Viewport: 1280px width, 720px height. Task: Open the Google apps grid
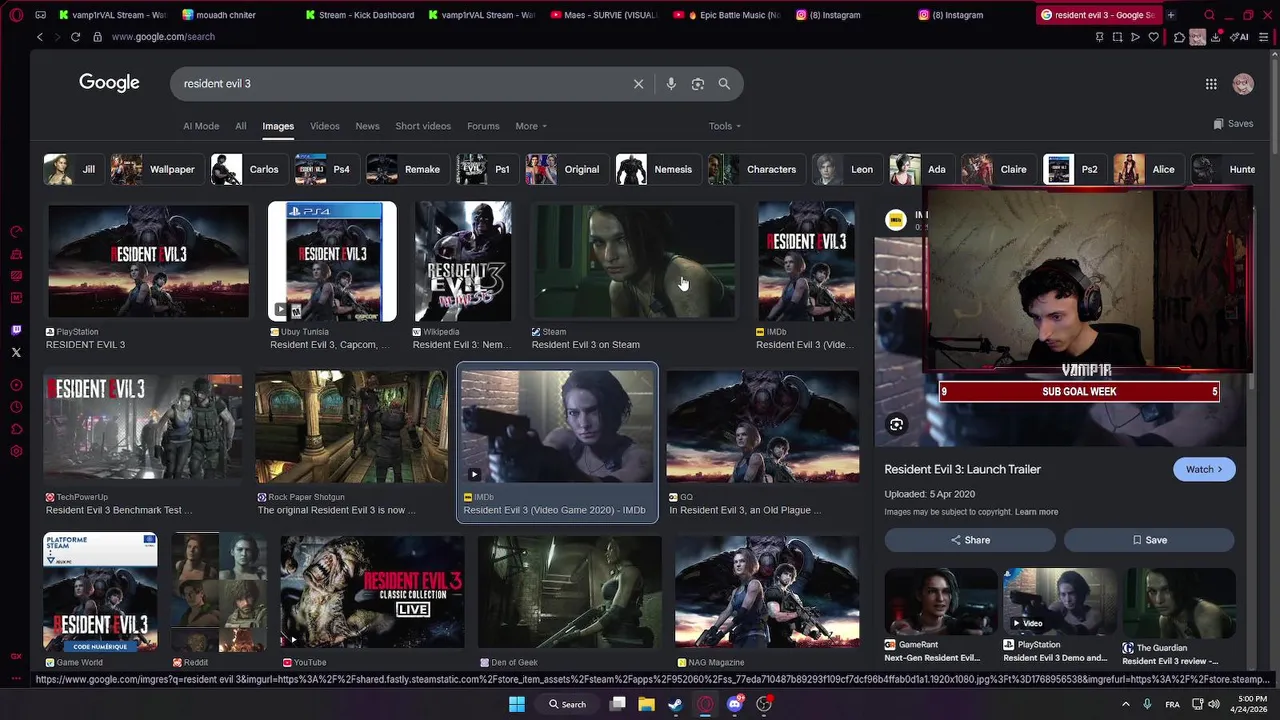click(1211, 84)
